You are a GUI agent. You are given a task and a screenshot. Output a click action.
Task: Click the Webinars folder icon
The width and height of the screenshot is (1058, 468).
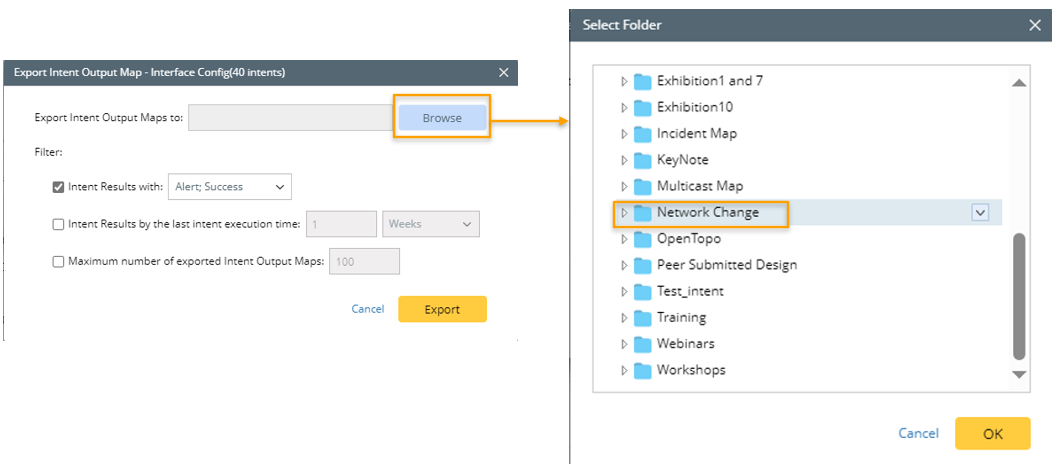tap(643, 344)
